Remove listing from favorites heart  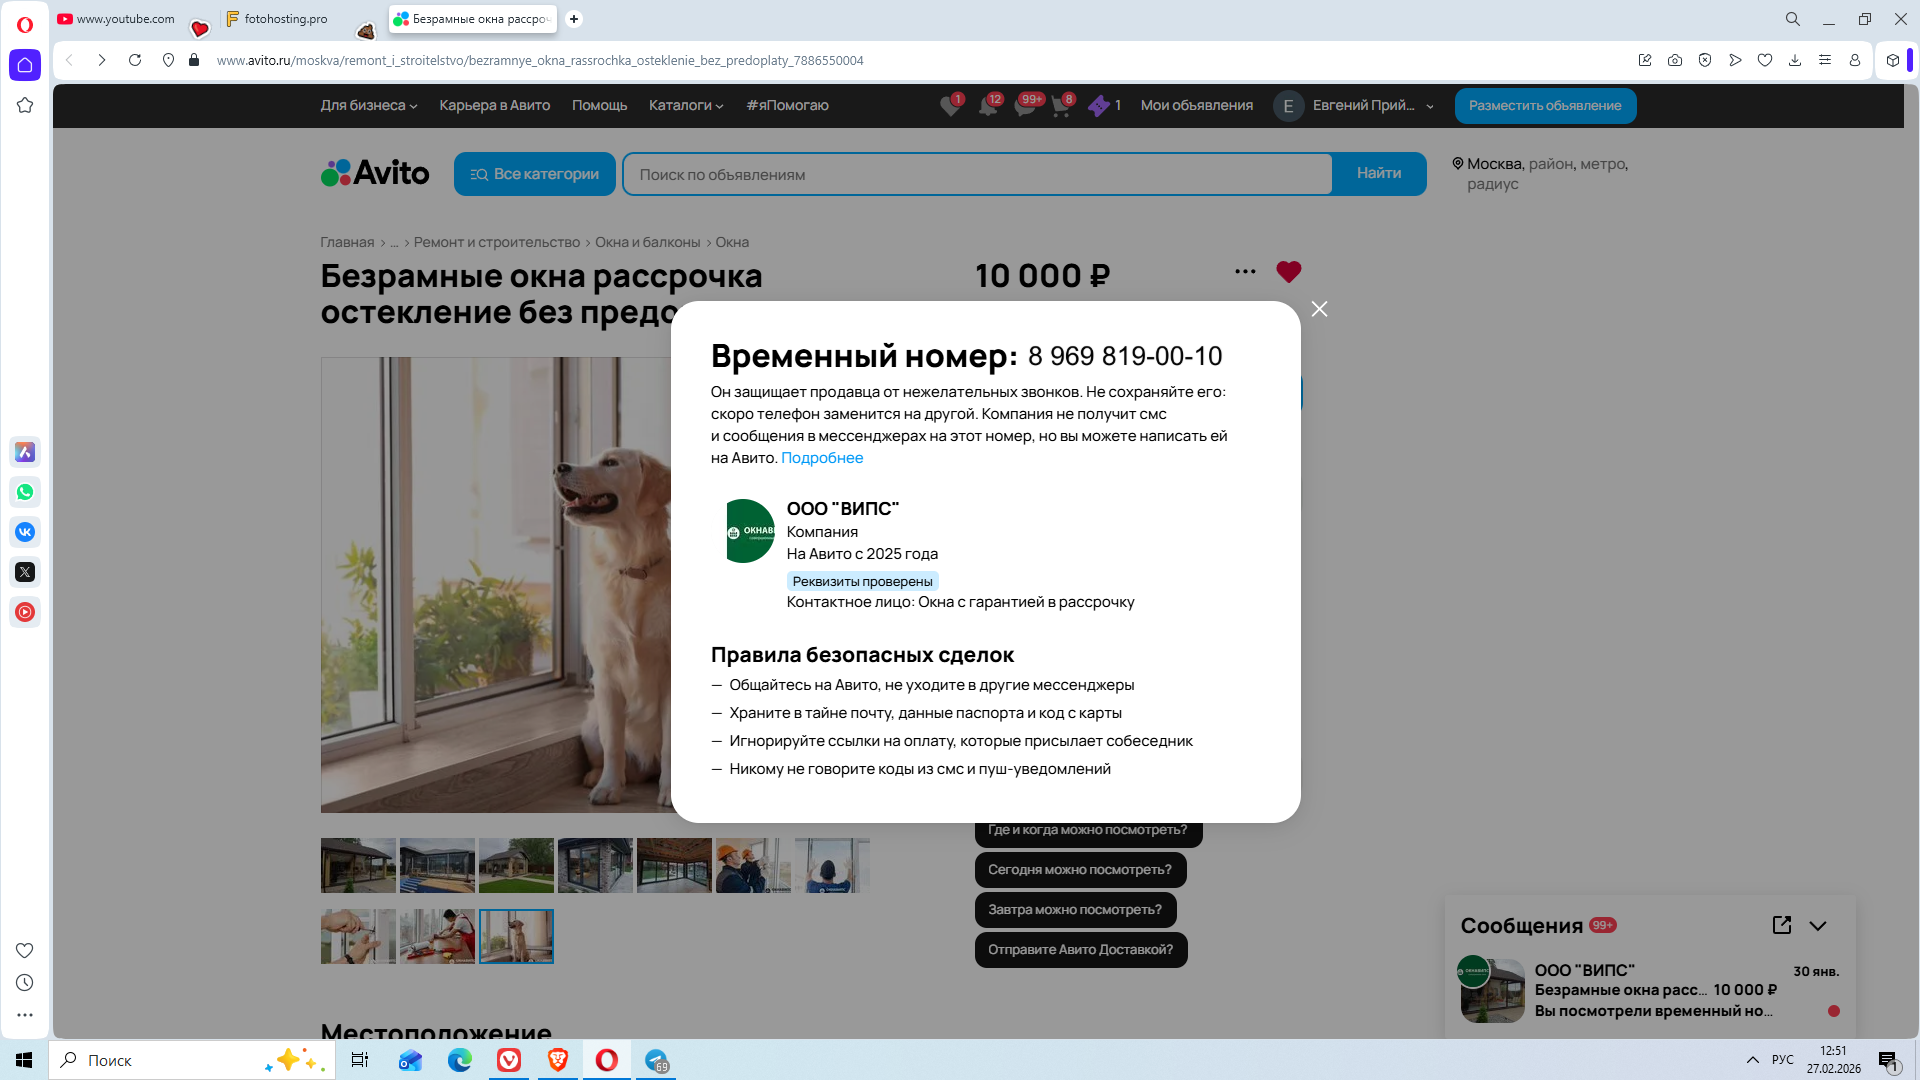click(1288, 272)
